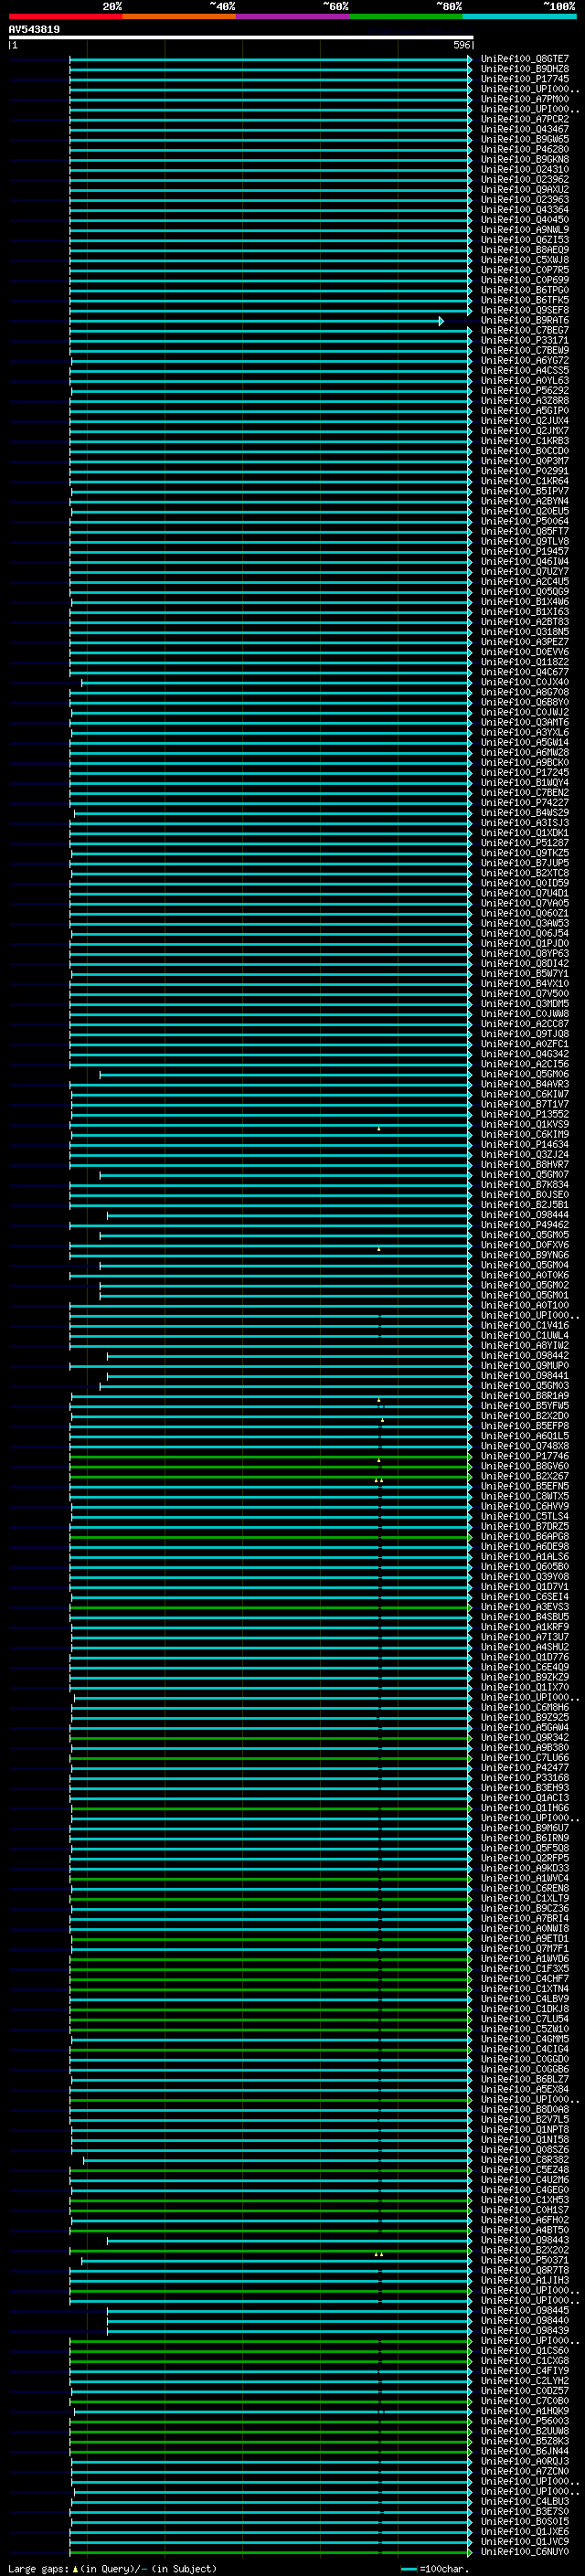The height and width of the screenshot is (2576, 585).
Task: Open hit UniRef100_P14634
Action: click(x=525, y=1144)
